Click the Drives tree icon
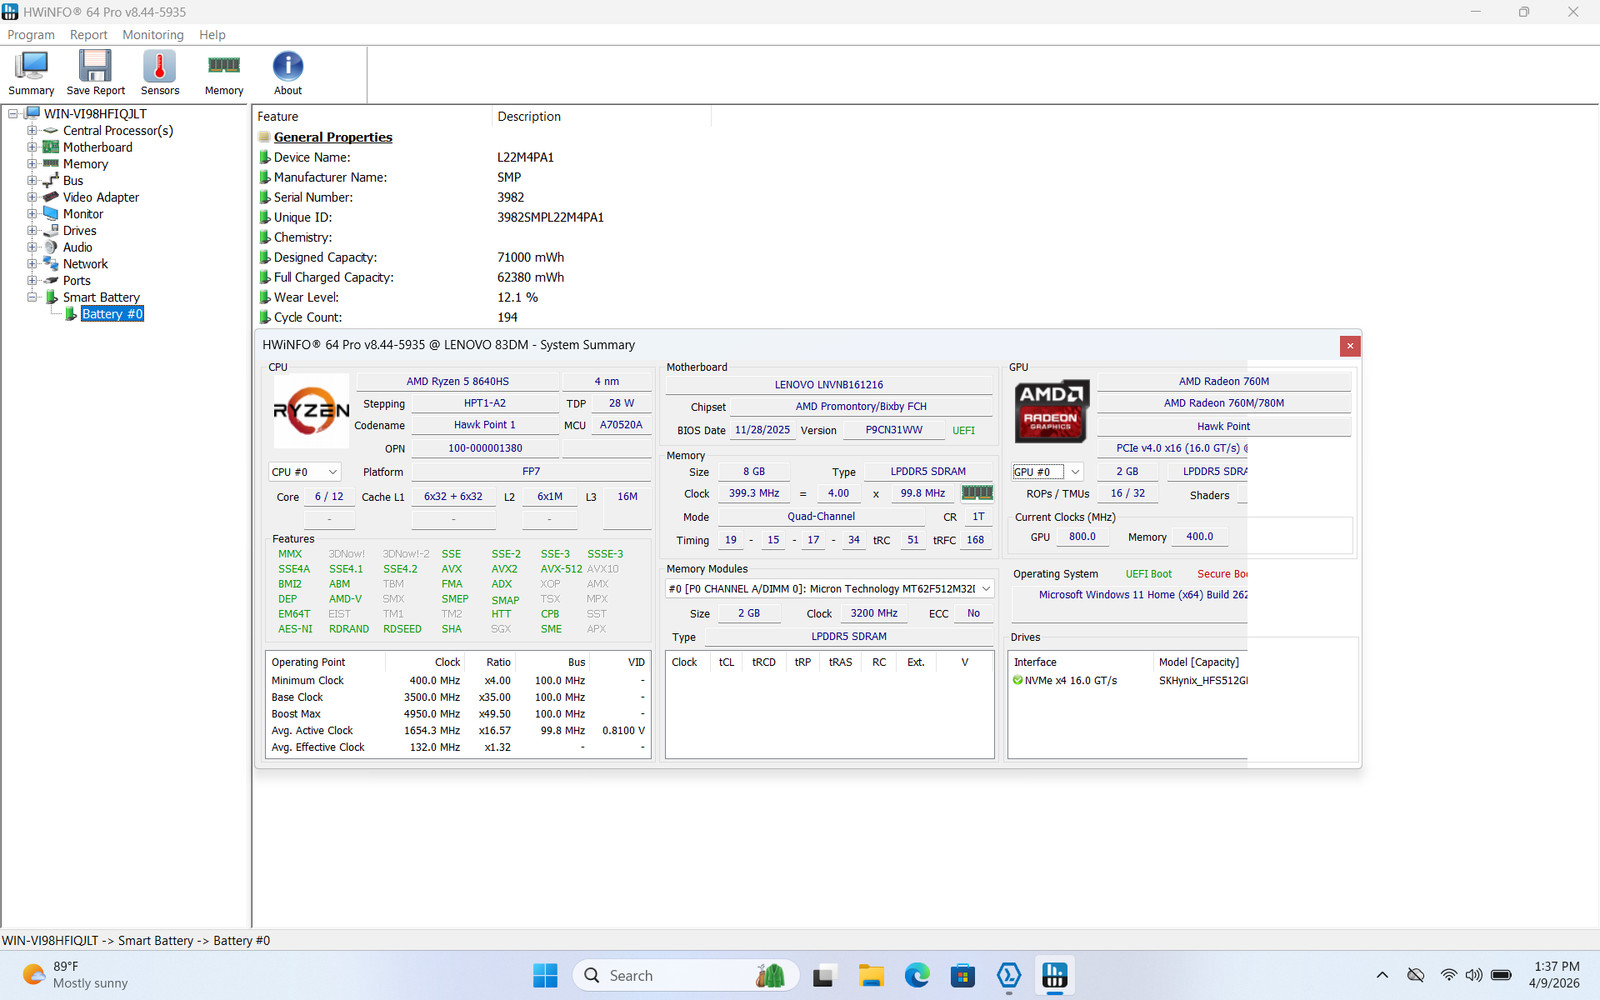The width and height of the screenshot is (1600, 1000). pos(51,230)
